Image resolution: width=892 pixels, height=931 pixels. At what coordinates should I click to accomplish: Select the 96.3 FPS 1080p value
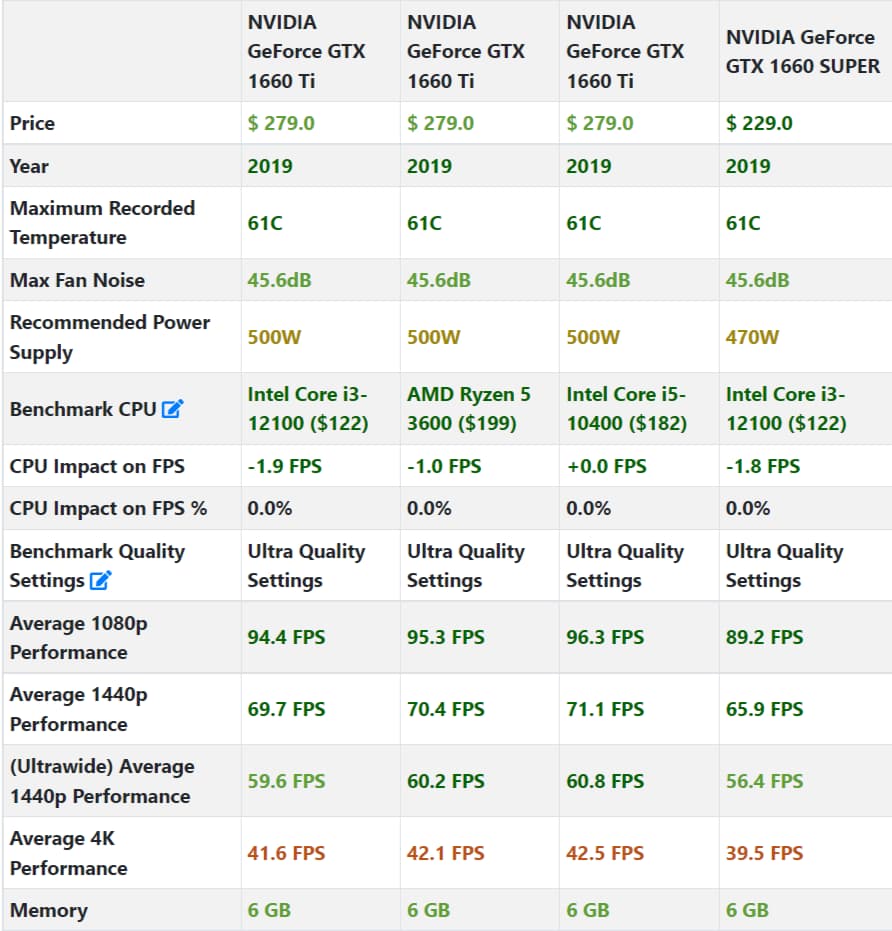pyautogui.click(x=605, y=637)
